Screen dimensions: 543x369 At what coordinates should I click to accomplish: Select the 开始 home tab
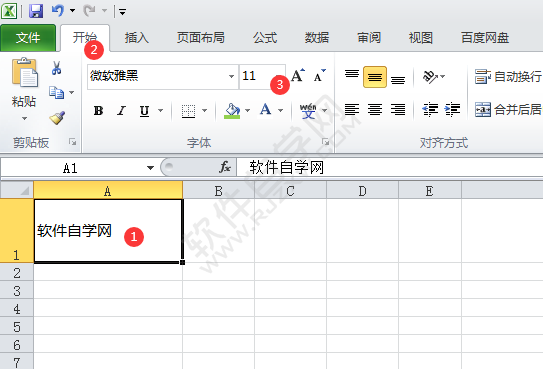tap(85, 37)
